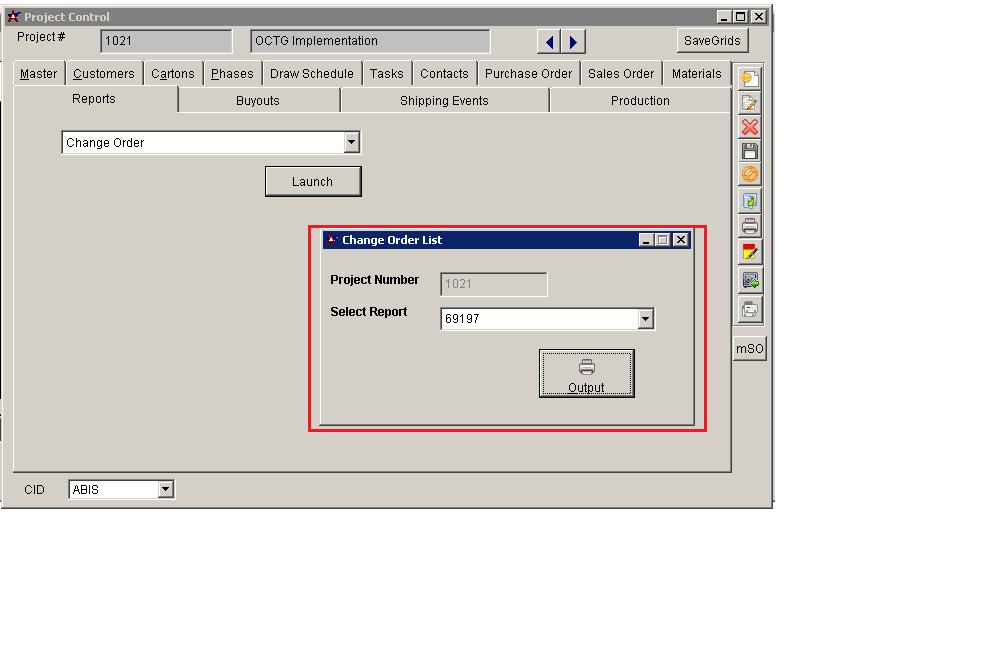Go to next project with right arrow
The height and width of the screenshot is (645, 991).
pos(573,42)
